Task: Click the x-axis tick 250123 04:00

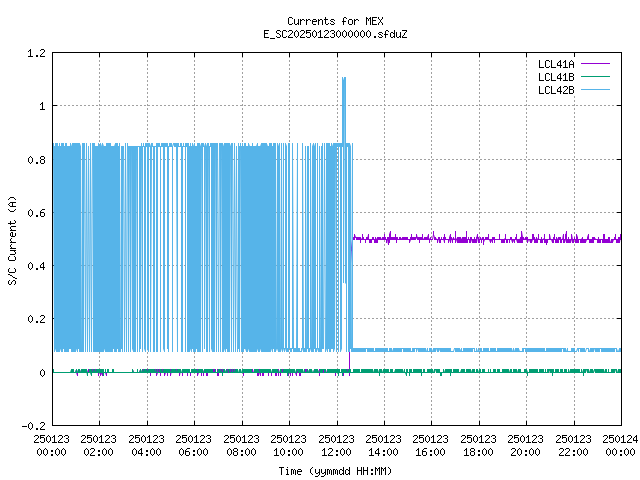Action: coord(147,445)
